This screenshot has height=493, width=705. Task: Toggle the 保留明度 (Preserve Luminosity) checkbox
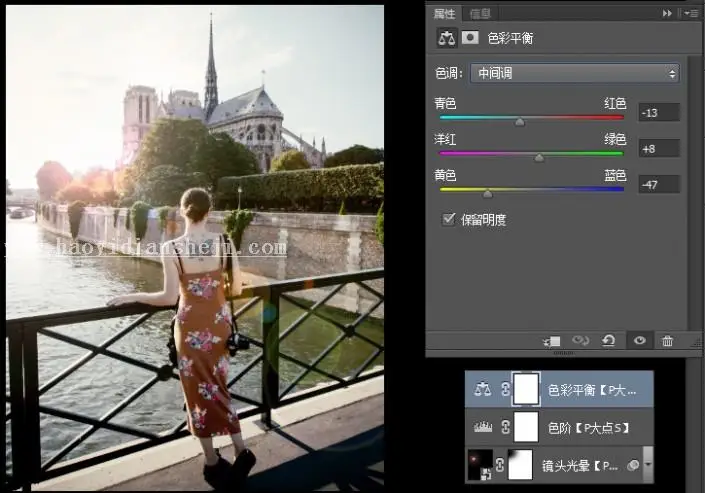449,219
